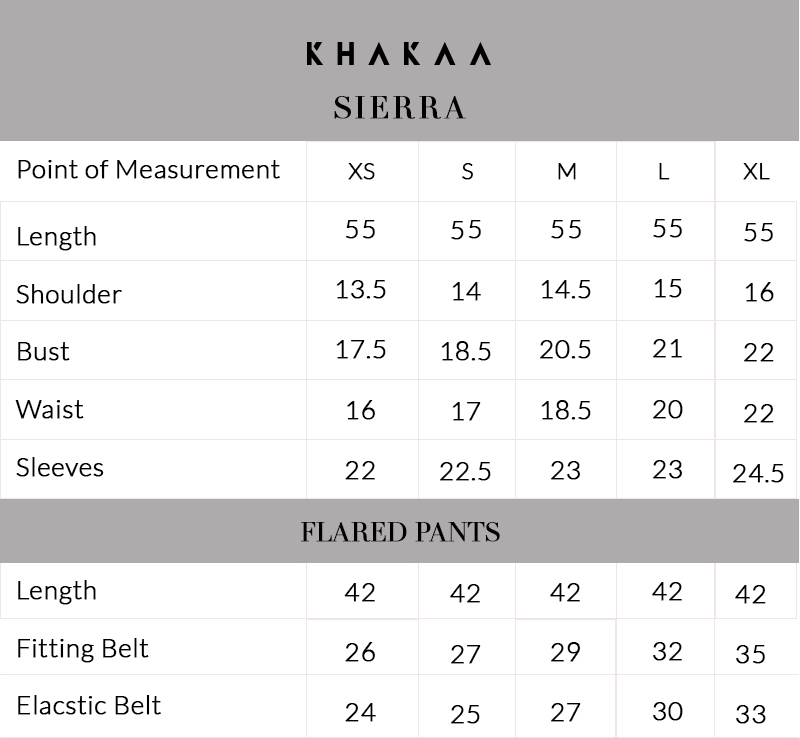Screen dimensions: 800x738
Task: Click the Elacstic Belt row label
Action: [89, 706]
